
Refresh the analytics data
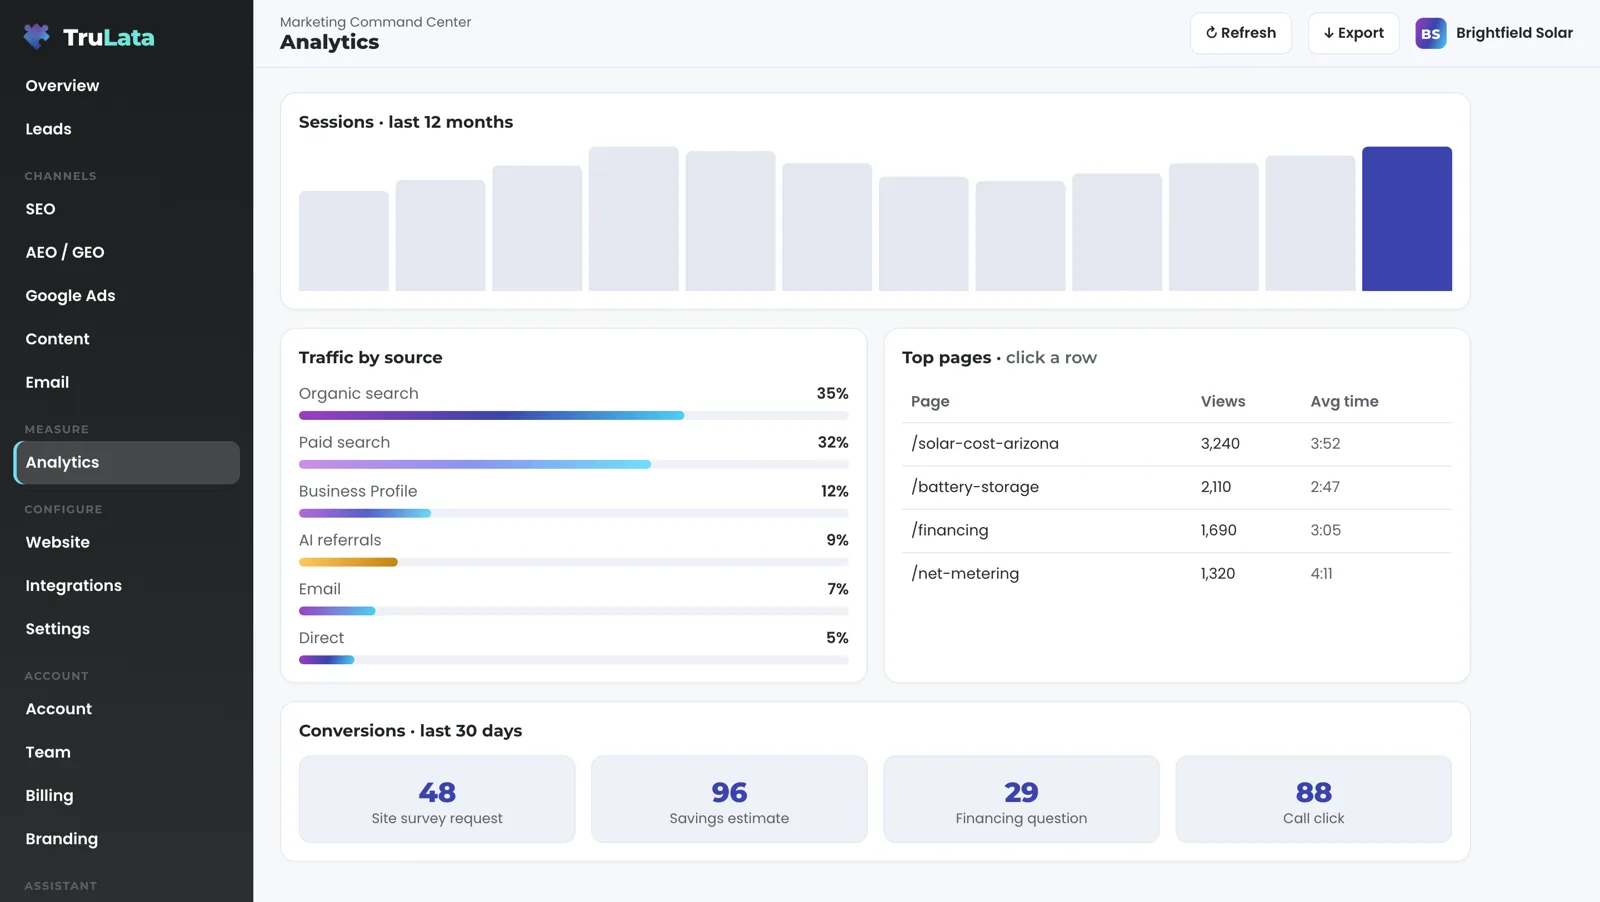[x=1240, y=33]
